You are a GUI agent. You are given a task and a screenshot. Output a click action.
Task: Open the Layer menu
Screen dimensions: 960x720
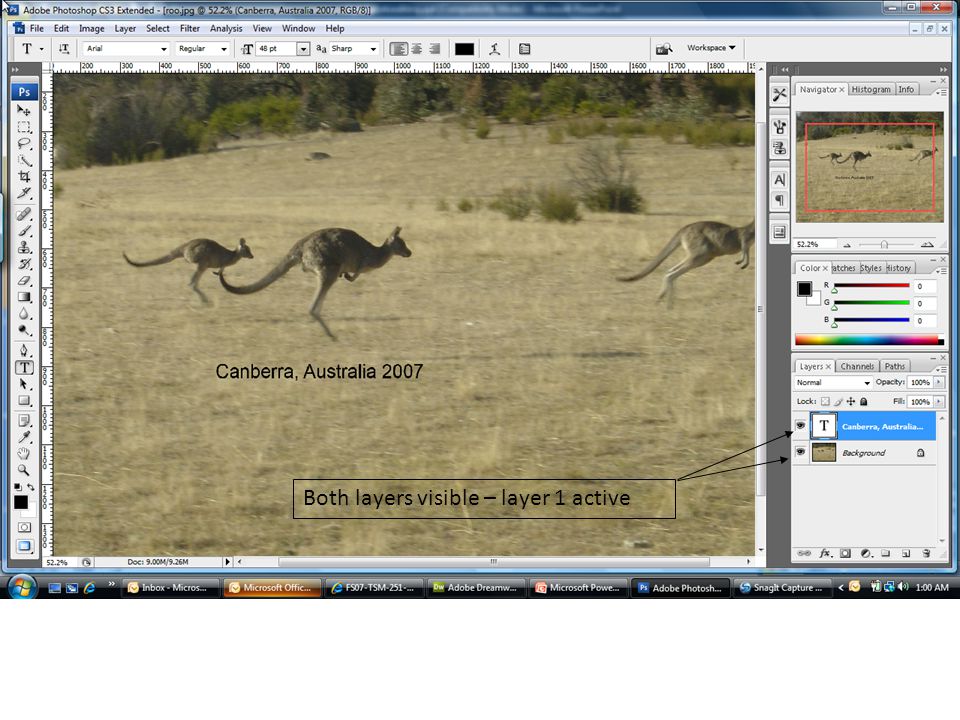click(126, 28)
